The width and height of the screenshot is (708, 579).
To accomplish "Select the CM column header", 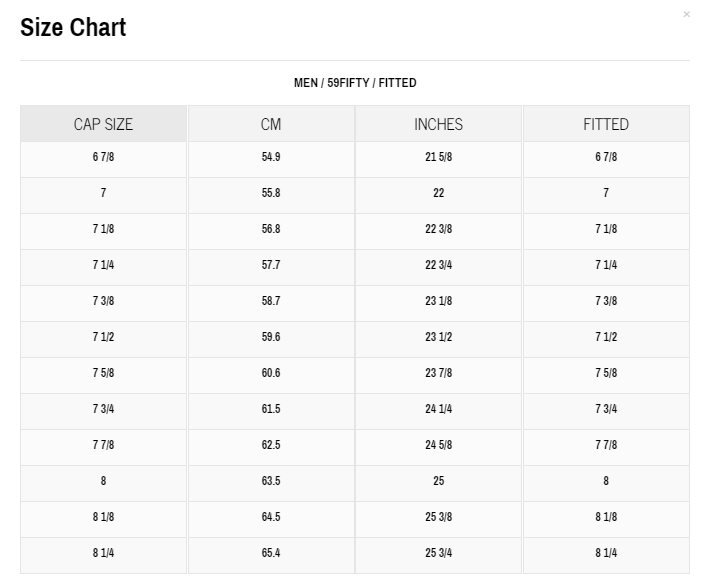I will point(271,124).
